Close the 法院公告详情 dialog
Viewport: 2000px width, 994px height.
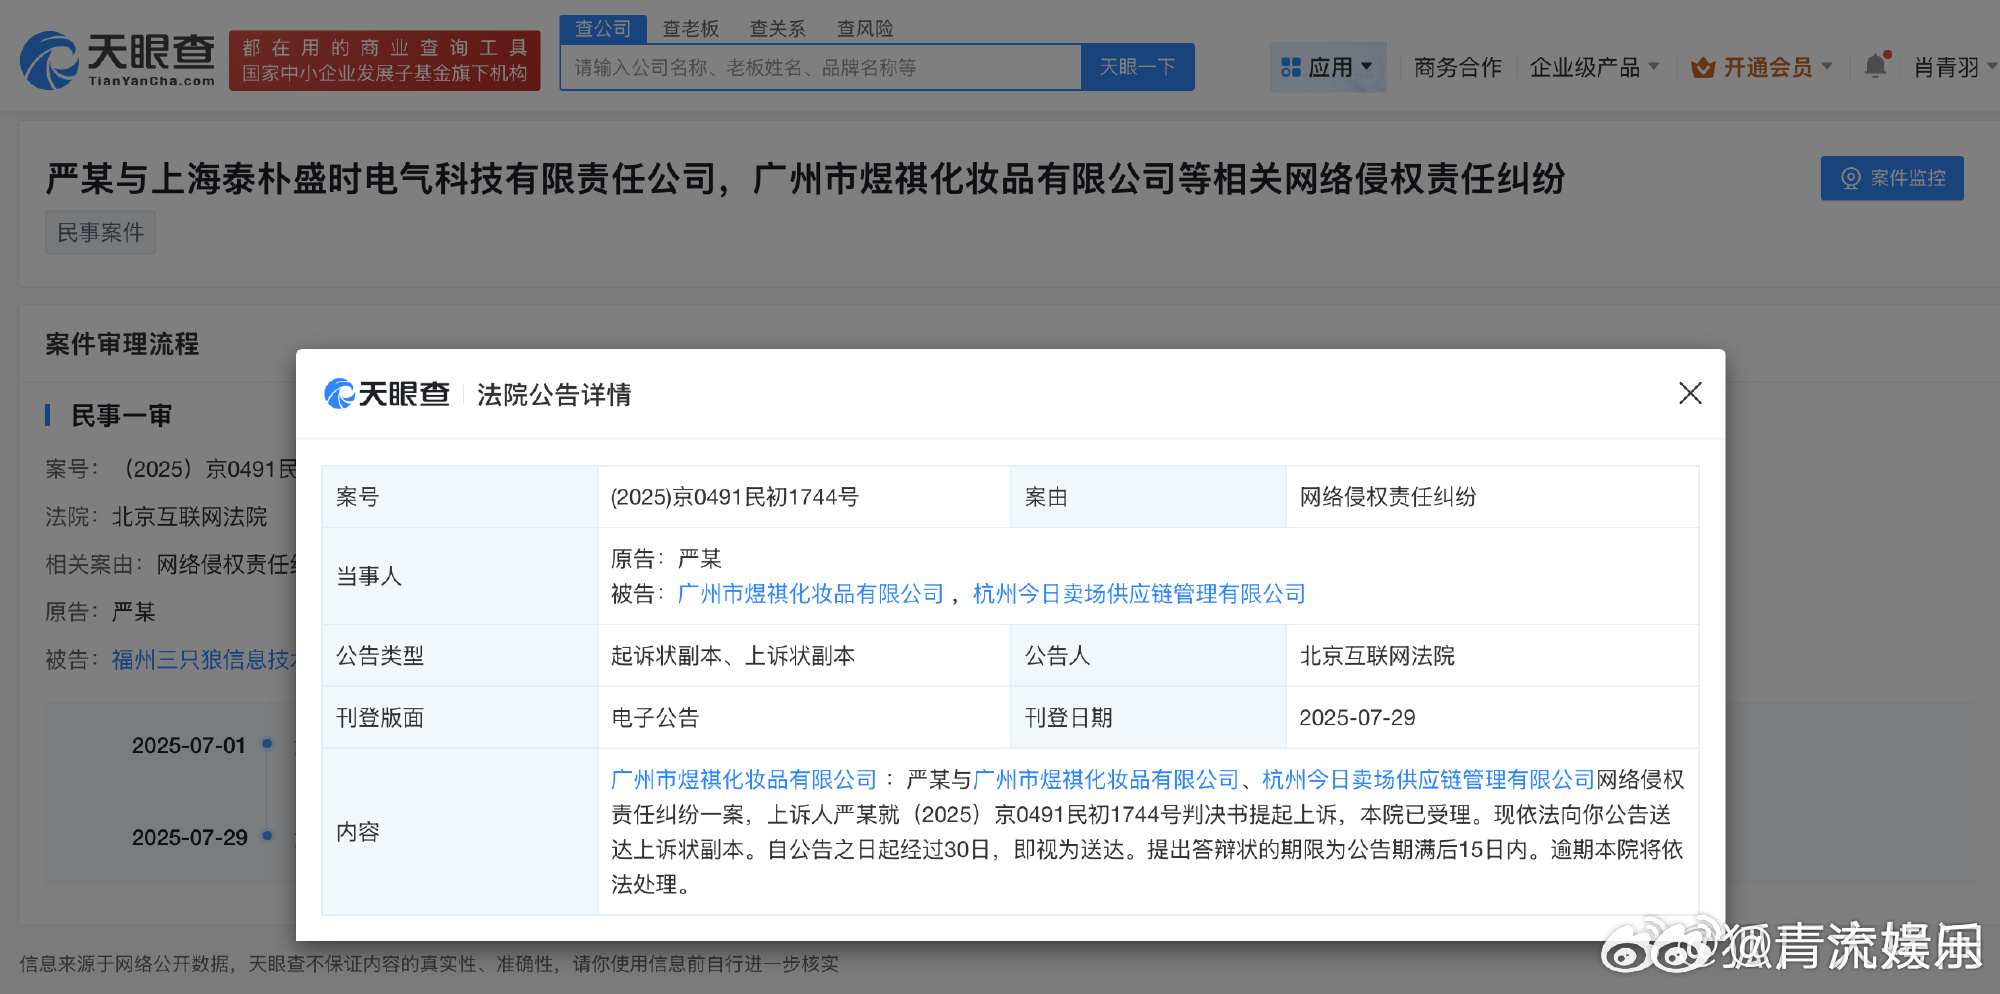(1690, 393)
